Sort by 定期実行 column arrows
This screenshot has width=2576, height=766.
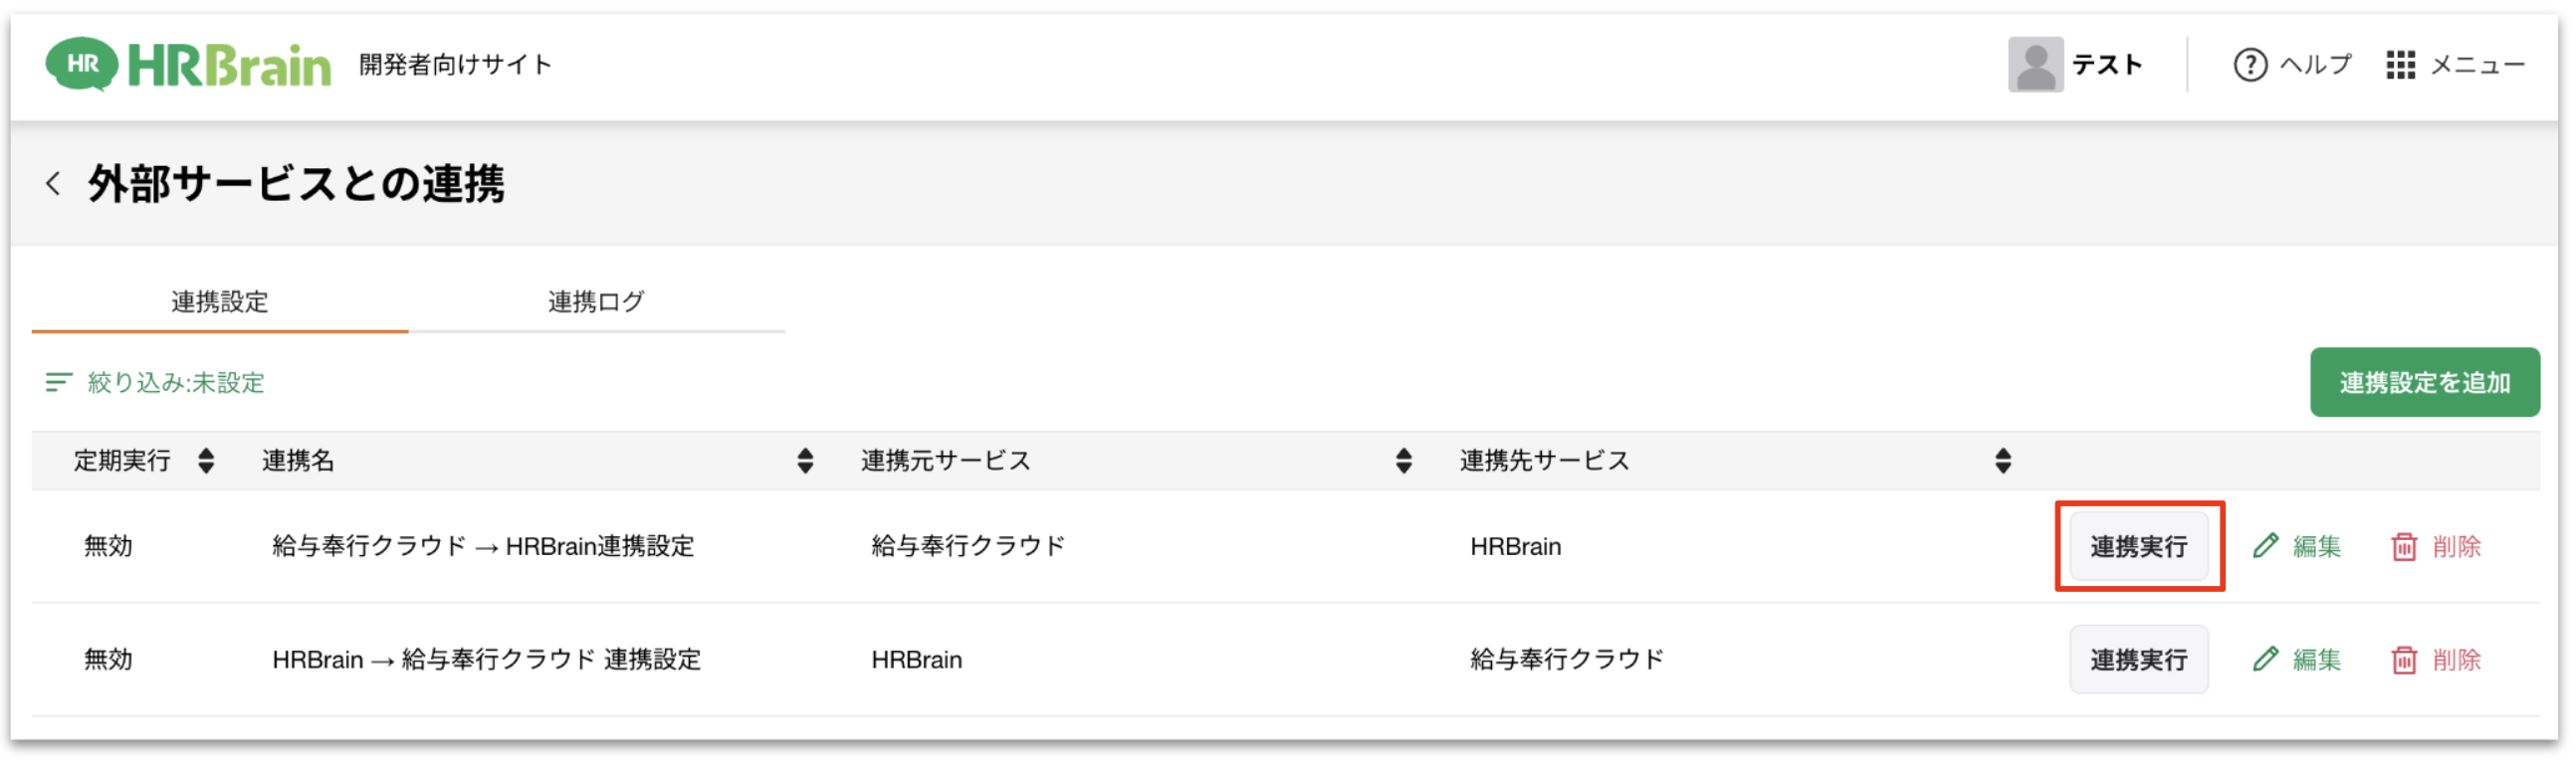point(206,461)
